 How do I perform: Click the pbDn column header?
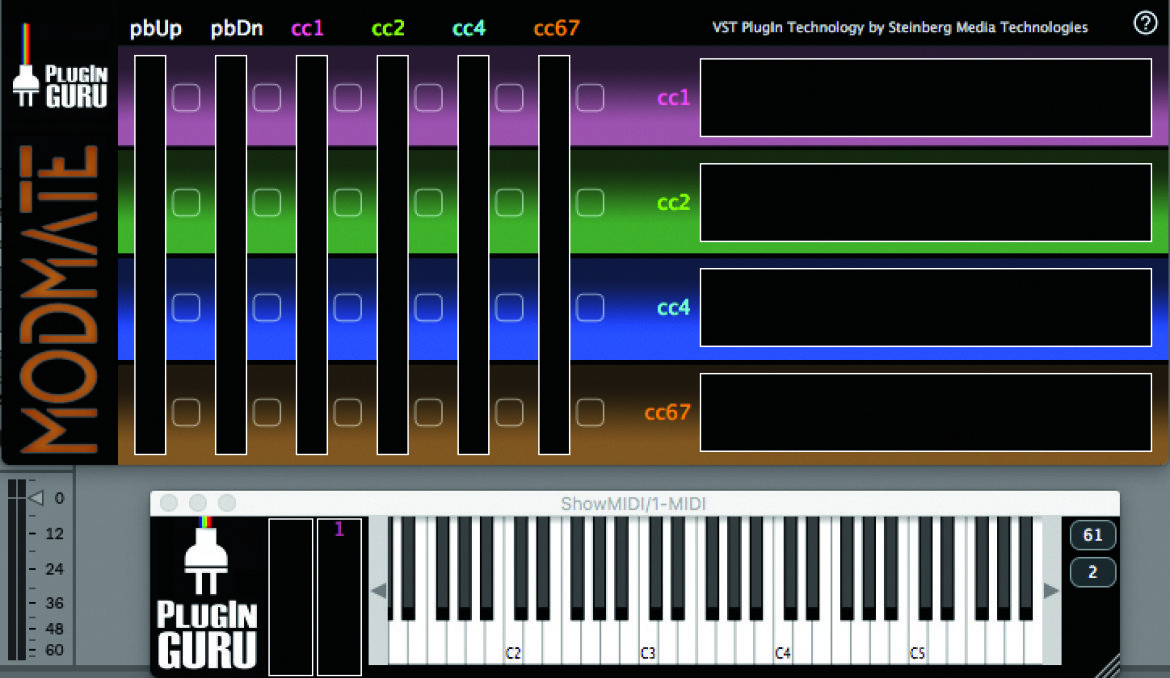click(237, 29)
